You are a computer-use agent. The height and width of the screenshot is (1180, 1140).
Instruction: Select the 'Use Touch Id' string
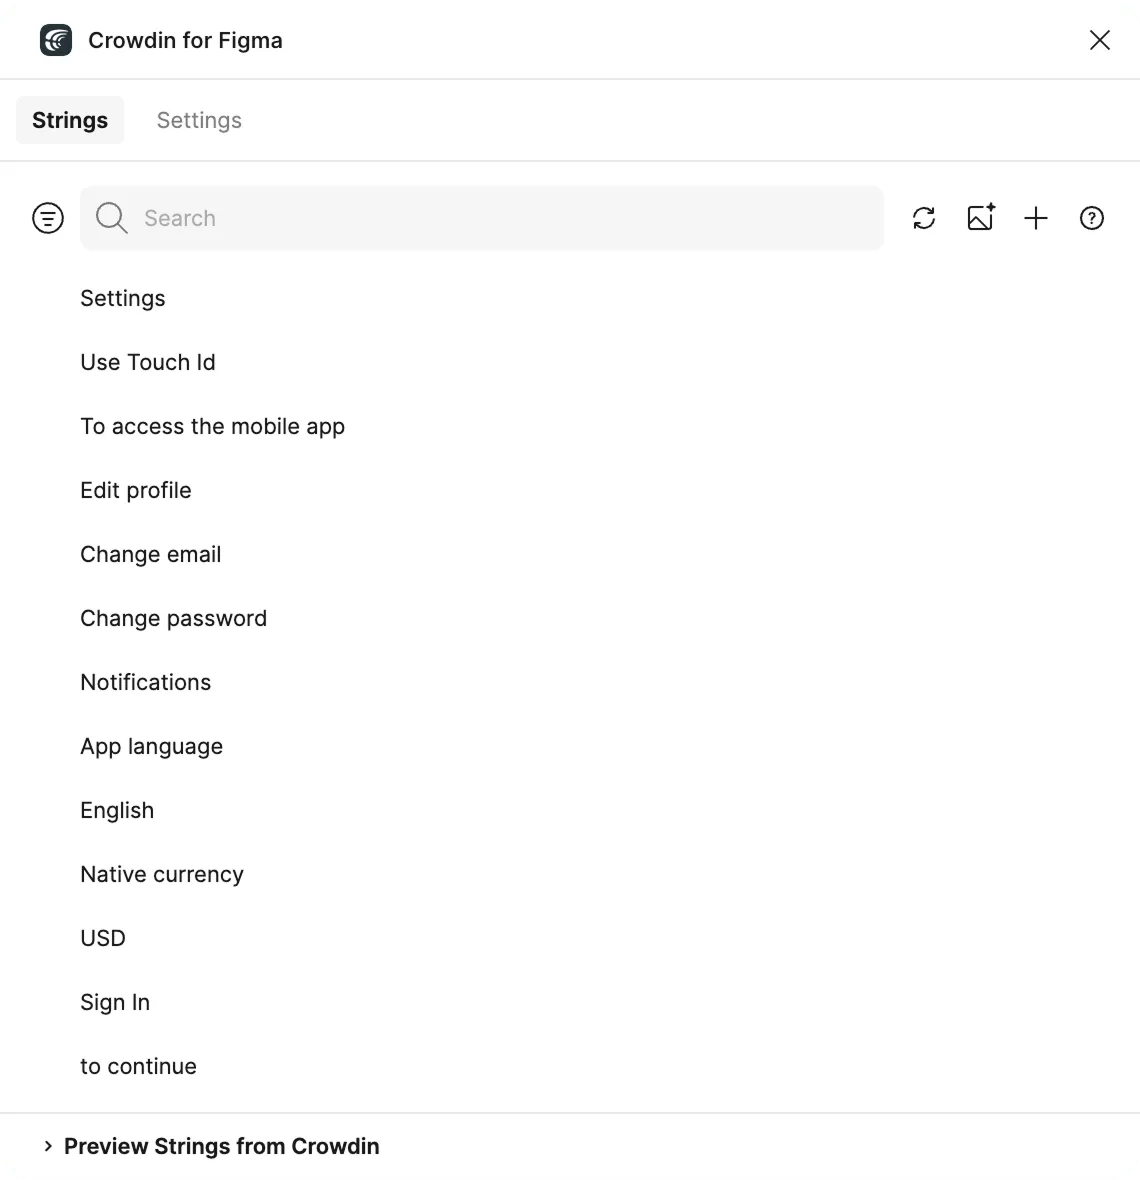point(148,362)
